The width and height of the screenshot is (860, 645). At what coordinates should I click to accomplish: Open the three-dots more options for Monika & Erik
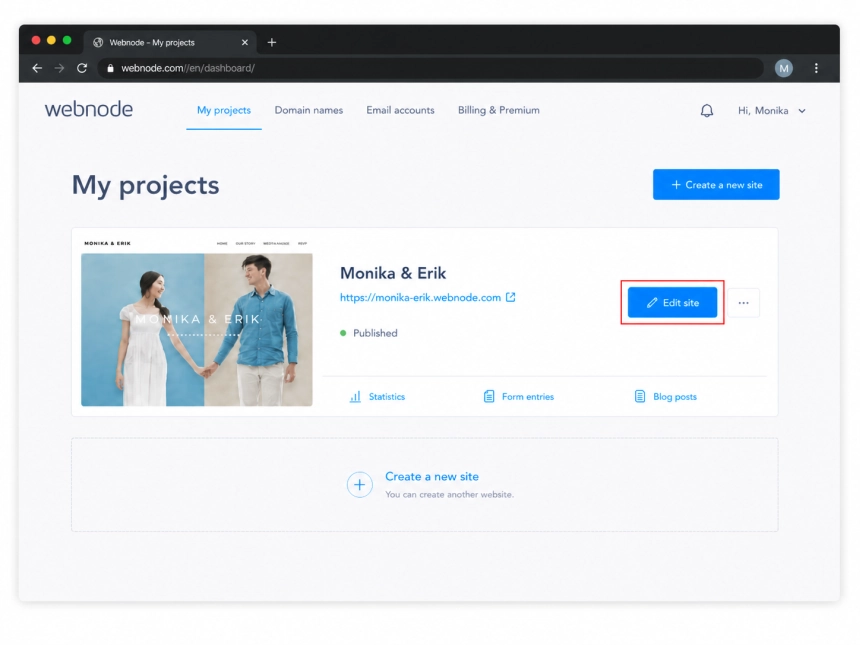[x=744, y=303]
